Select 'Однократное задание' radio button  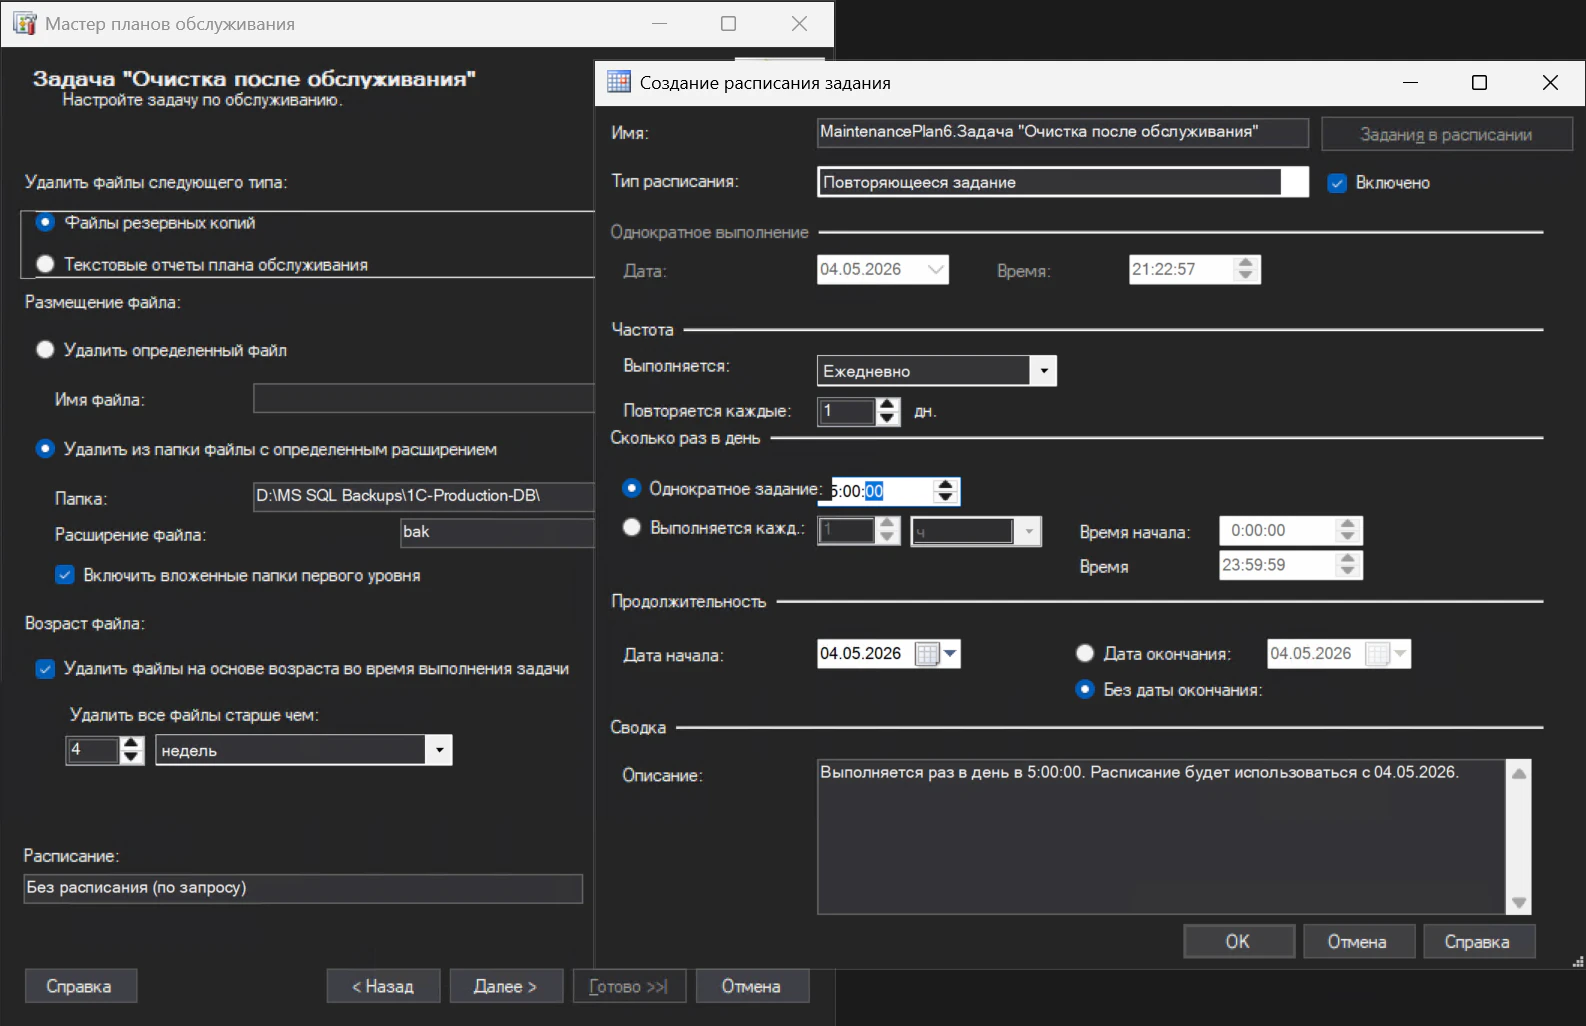pyautogui.click(x=632, y=488)
